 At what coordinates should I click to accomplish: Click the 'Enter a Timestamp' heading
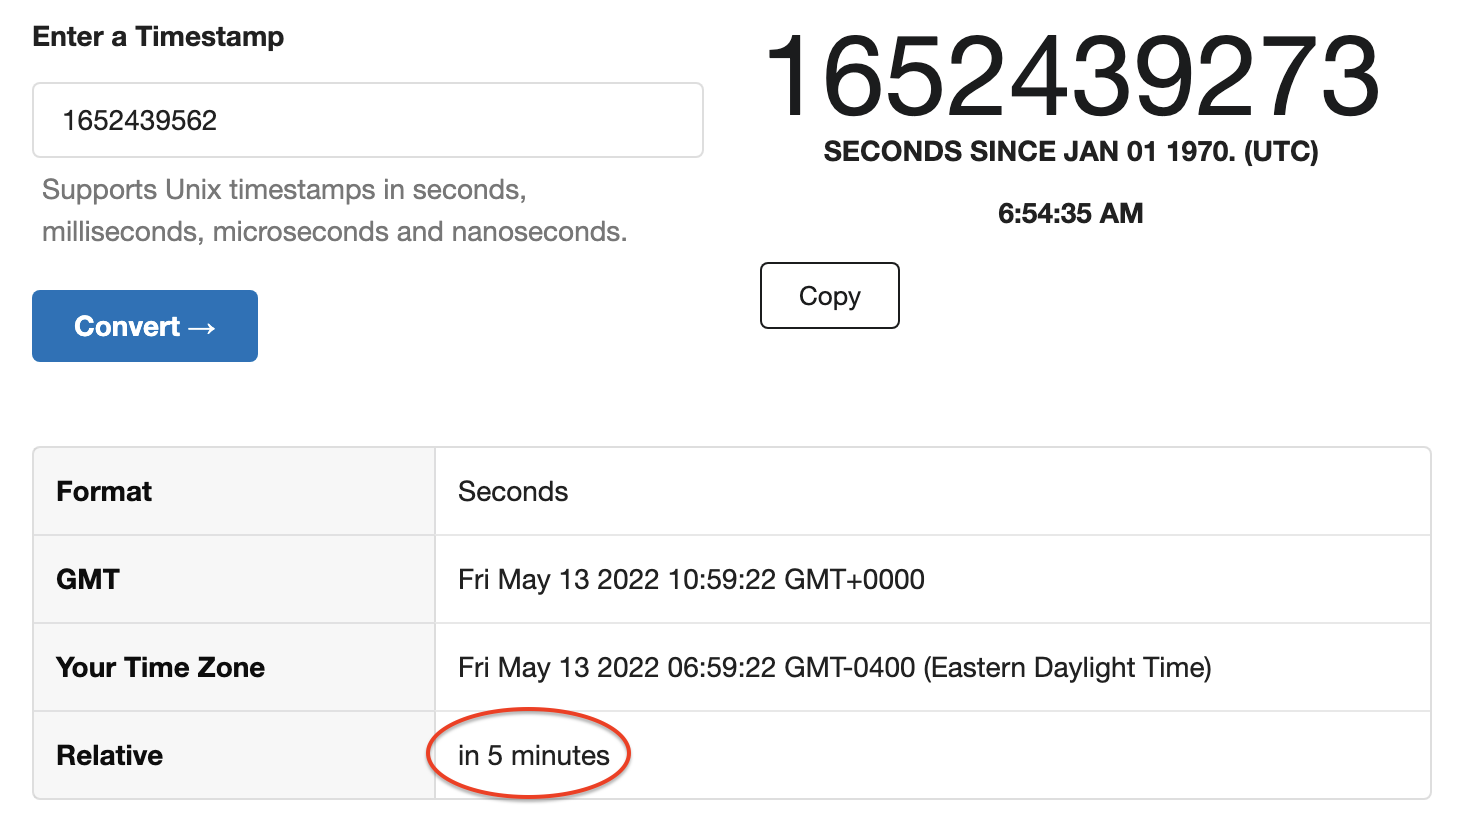[x=158, y=36]
